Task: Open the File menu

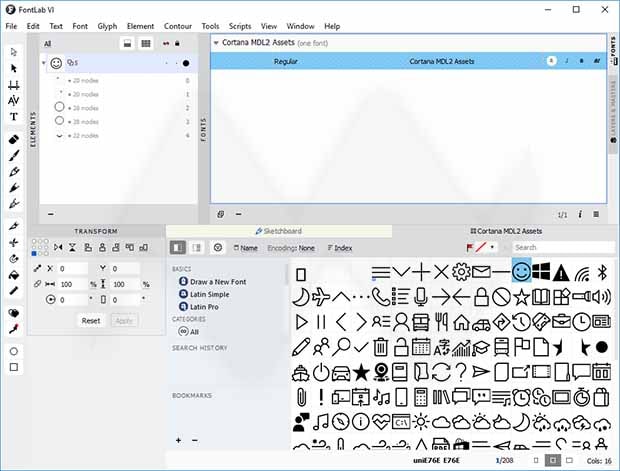Action: (x=11, y=26)
